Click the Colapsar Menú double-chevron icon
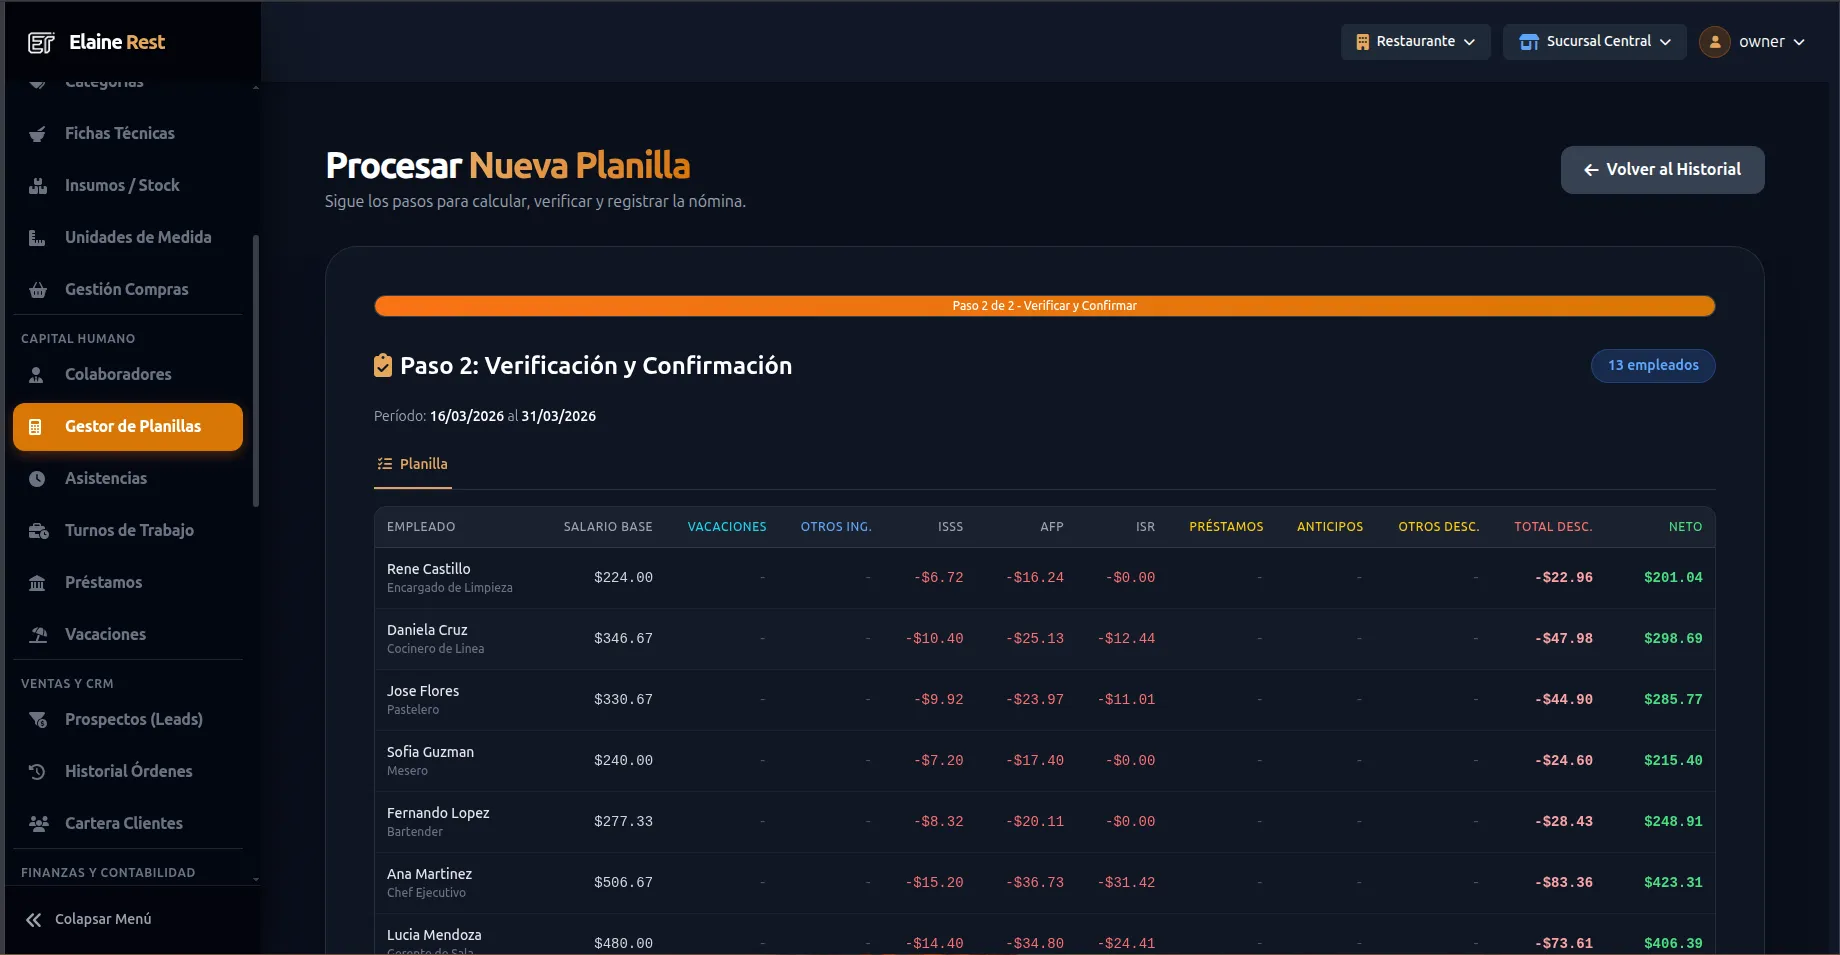Image resolution: width=1840 pixels, height=955 pixels. point(33,920)
